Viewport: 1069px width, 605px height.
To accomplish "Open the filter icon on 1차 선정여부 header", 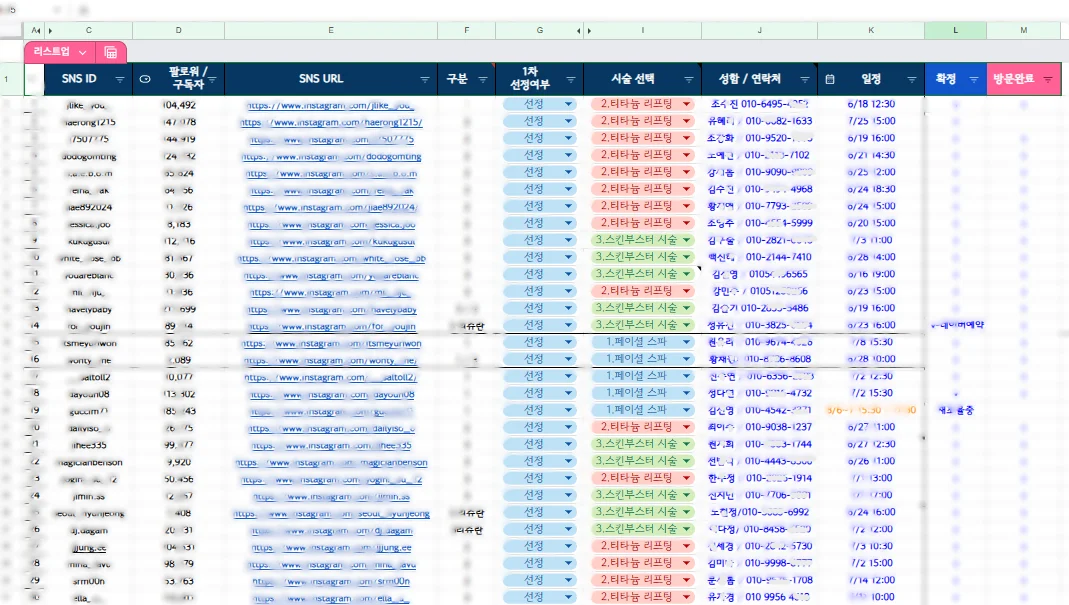I will click(571, 80).
